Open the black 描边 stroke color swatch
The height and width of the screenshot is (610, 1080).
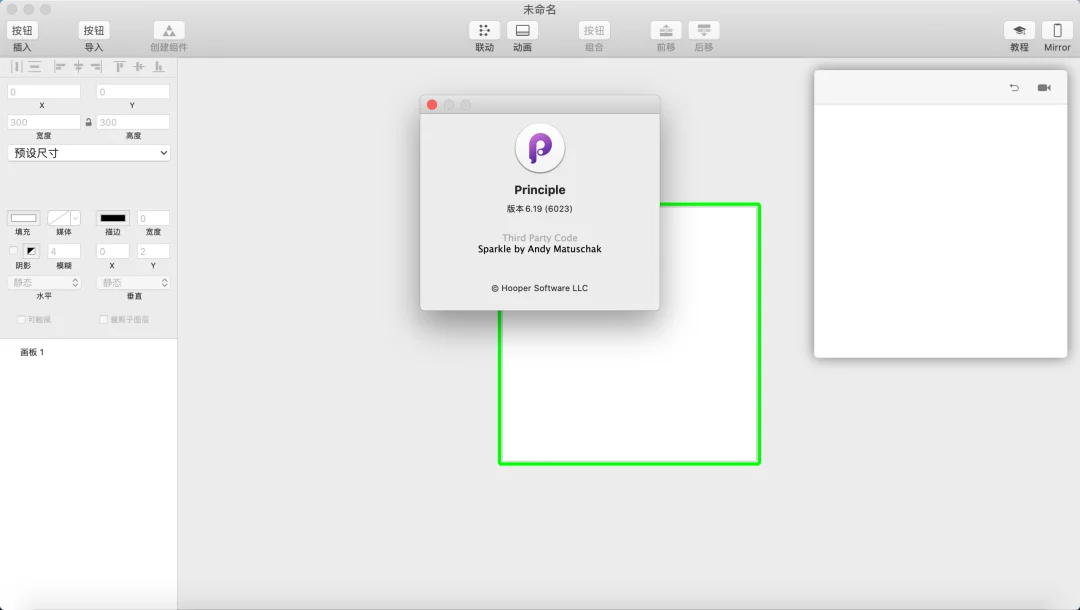pyautogui.click(x=113, y=218)
